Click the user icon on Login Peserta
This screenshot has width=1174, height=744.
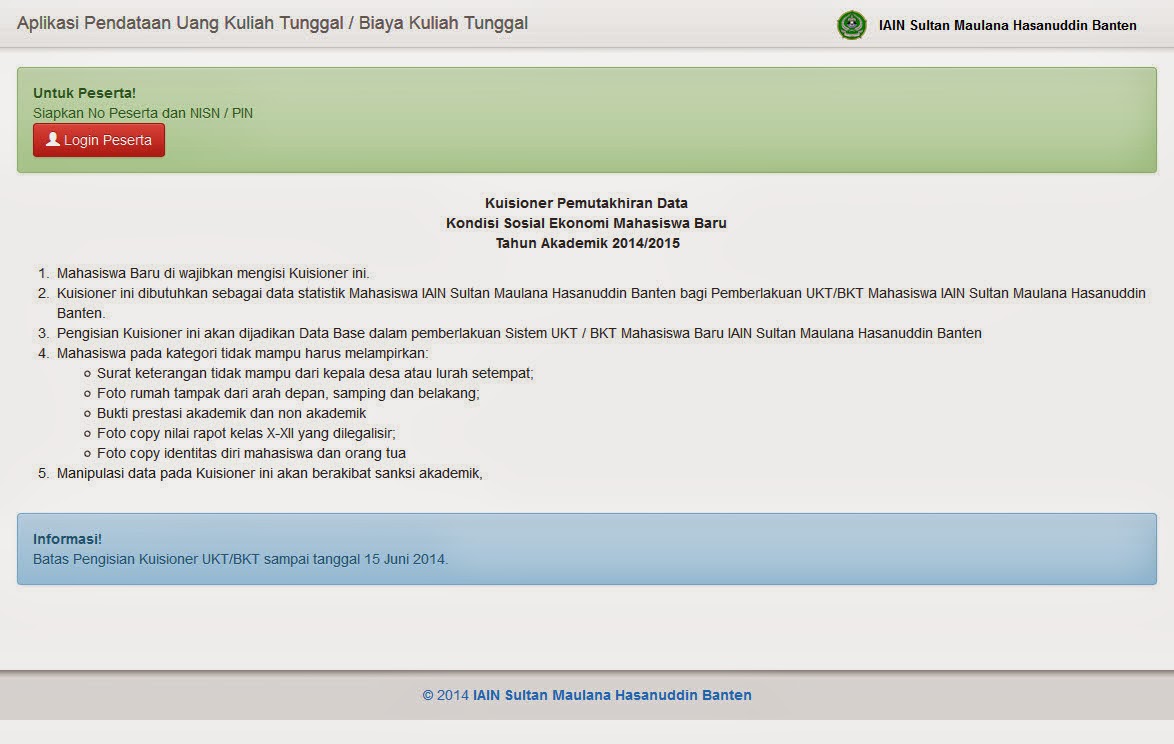click(52, 139)
